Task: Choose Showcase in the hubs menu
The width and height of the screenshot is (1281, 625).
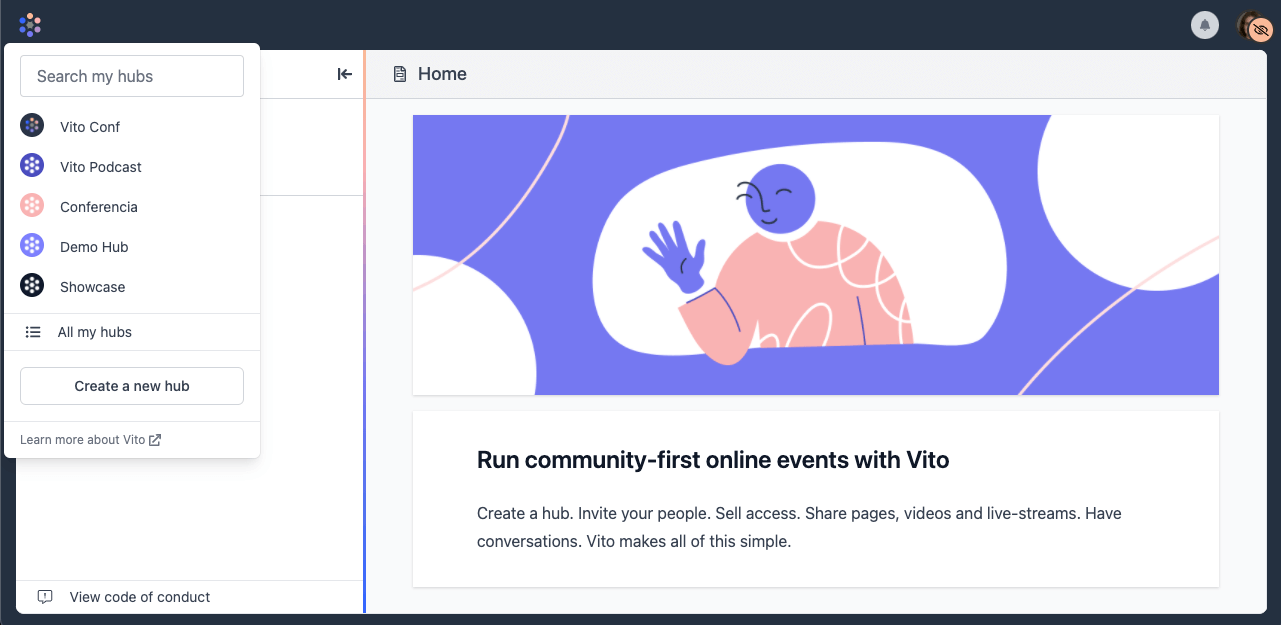Action: [x=93, y=287]
